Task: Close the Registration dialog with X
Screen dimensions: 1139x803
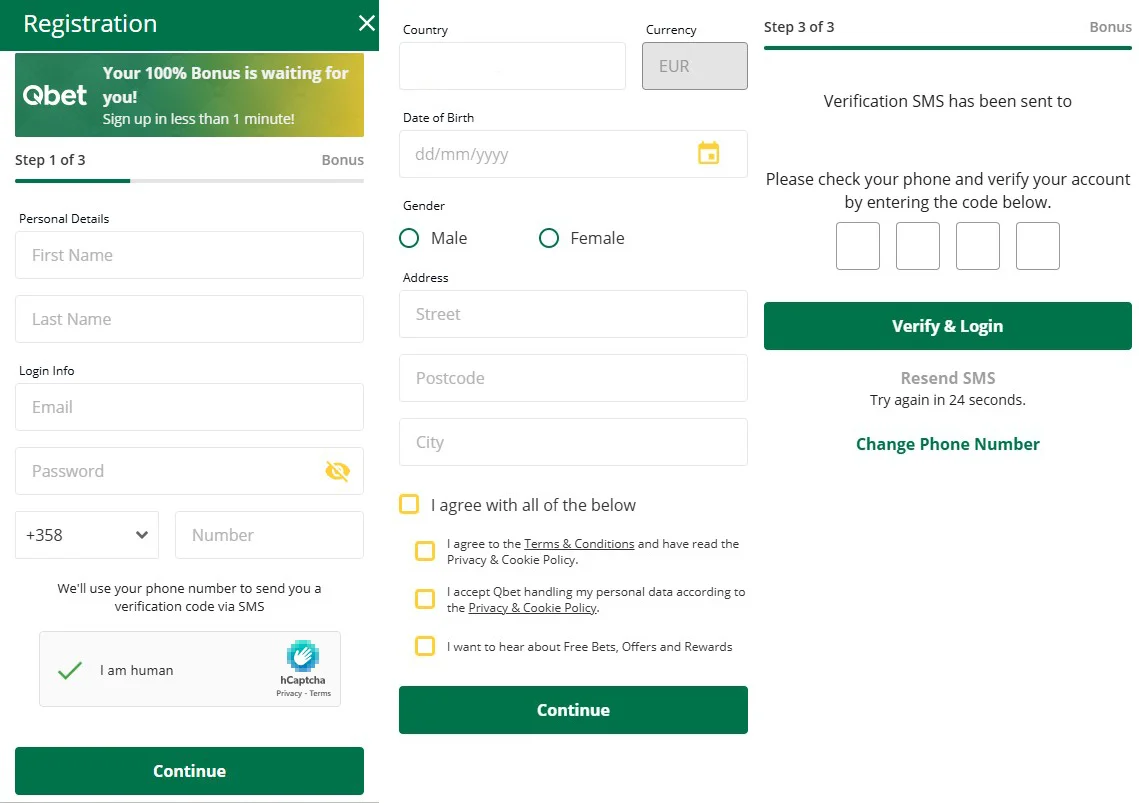Action: [366, 24]
